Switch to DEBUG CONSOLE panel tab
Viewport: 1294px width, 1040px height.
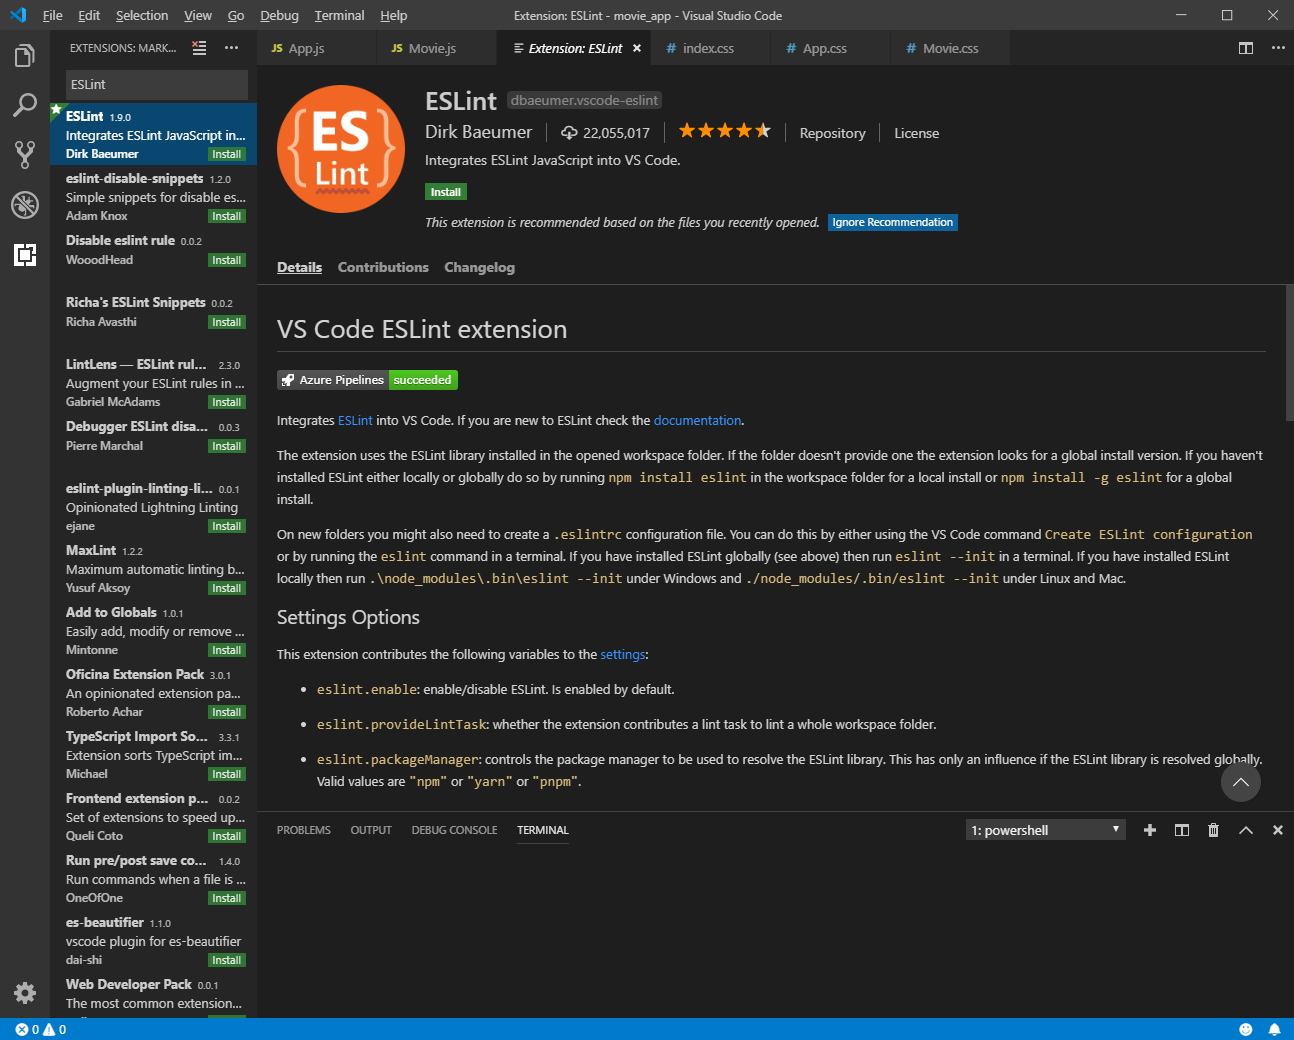[x=454, y=830]
